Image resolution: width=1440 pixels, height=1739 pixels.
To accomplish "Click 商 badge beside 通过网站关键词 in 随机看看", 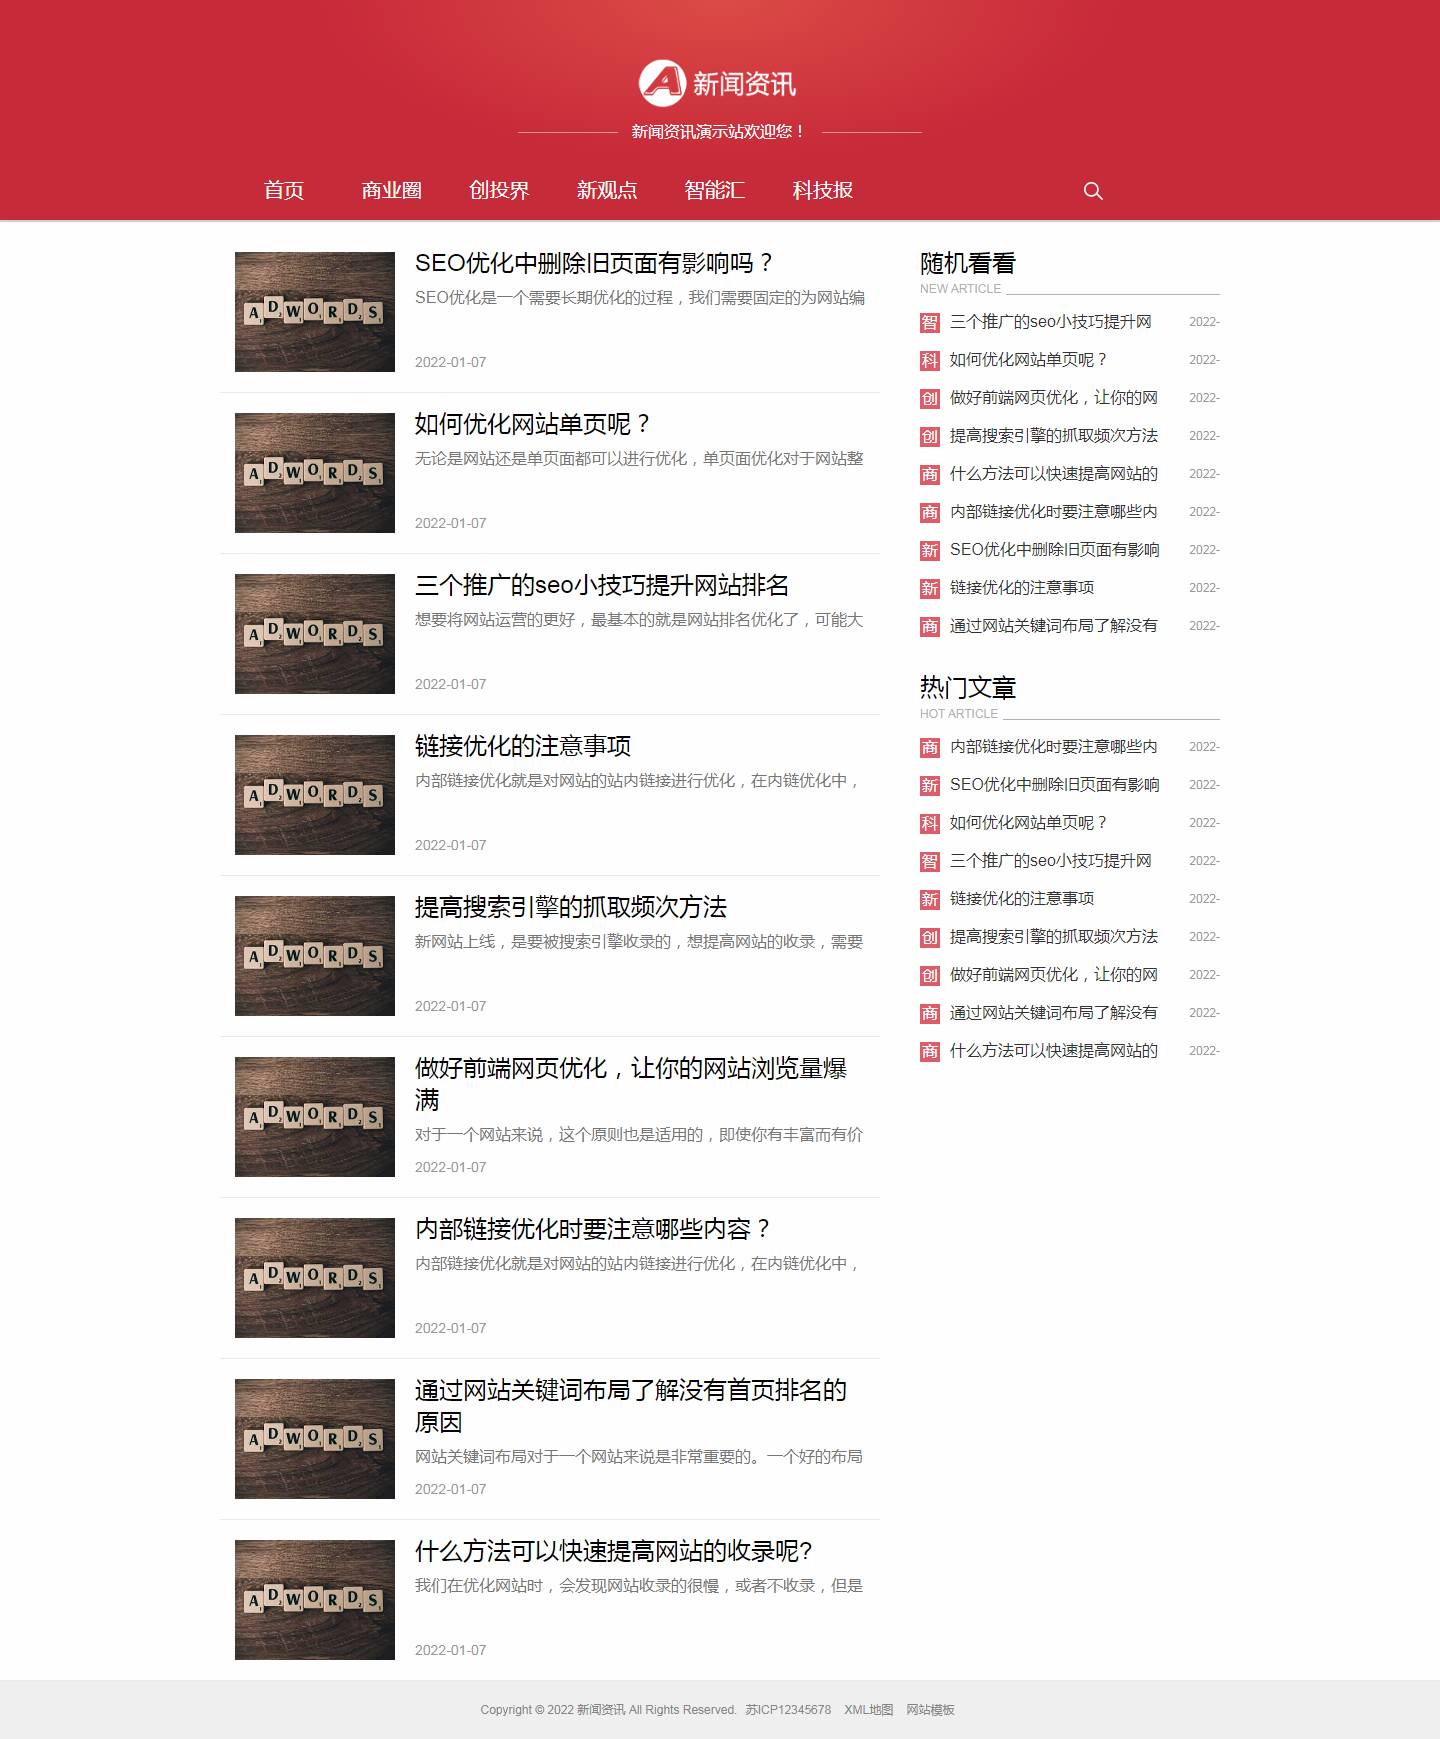I will 930,626.
